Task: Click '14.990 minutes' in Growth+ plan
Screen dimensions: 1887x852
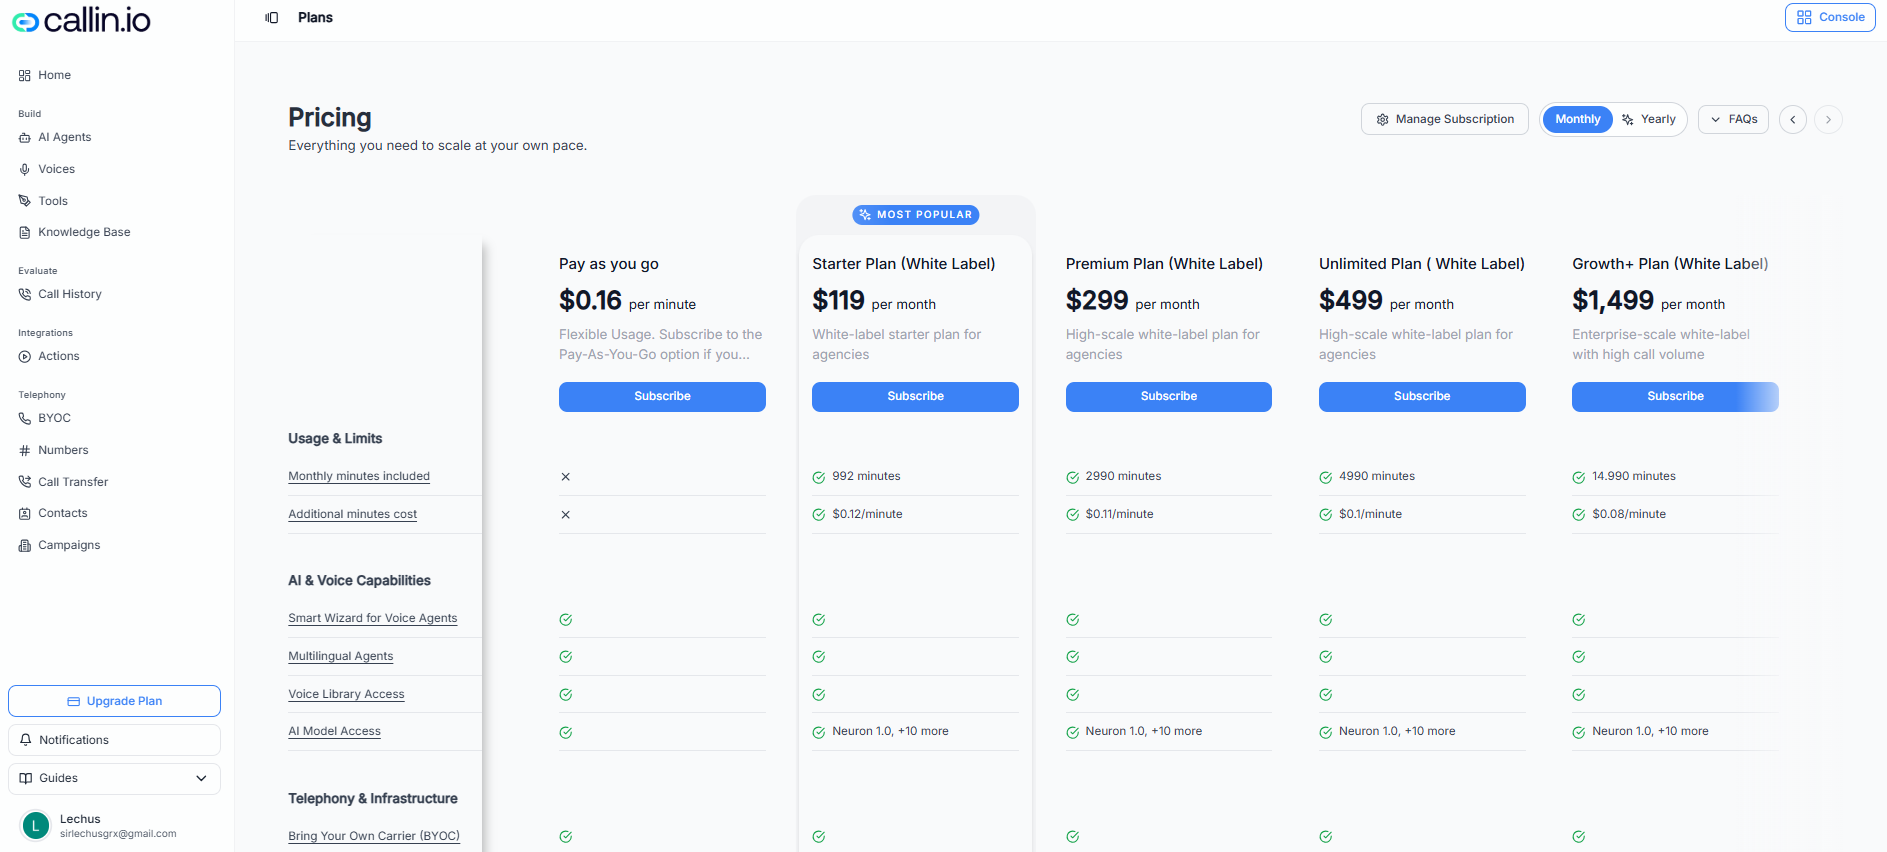Action: coord(1634,476)
